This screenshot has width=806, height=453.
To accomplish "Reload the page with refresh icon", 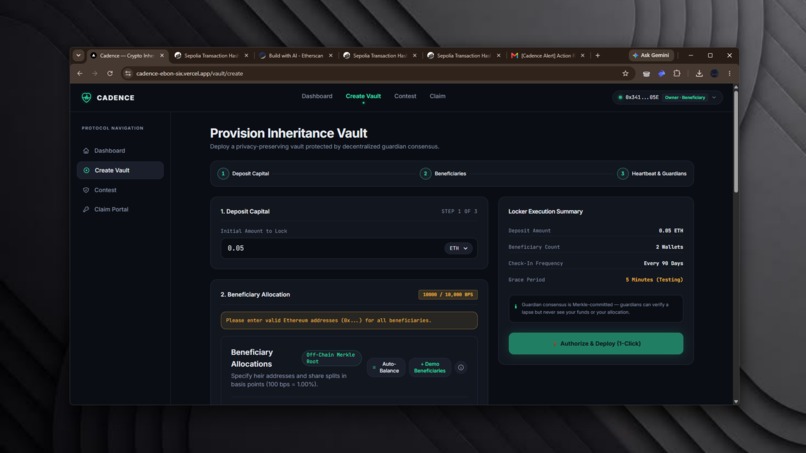I will point(109,74).
